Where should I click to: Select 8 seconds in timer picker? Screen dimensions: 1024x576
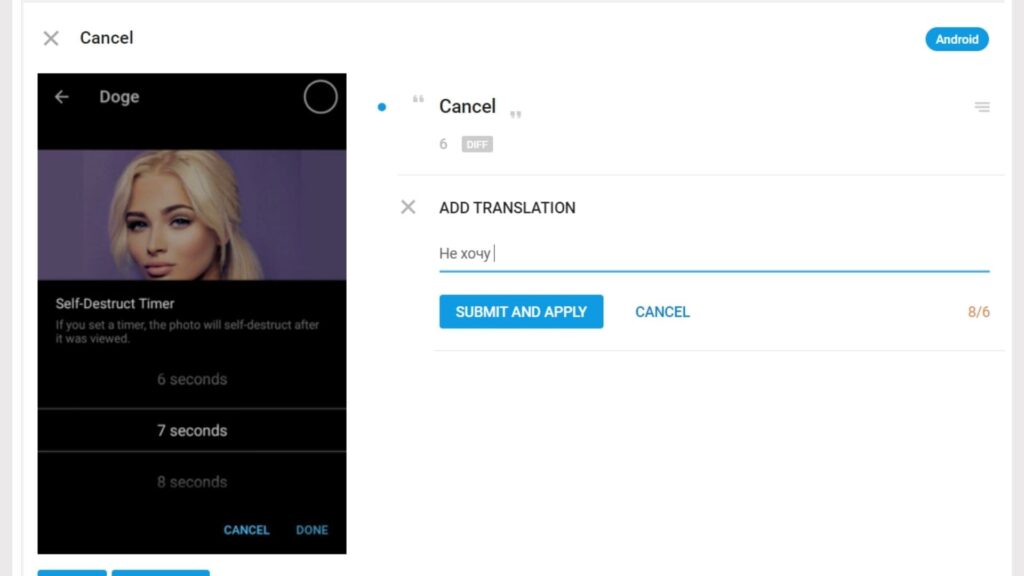[x=192, y=482]
